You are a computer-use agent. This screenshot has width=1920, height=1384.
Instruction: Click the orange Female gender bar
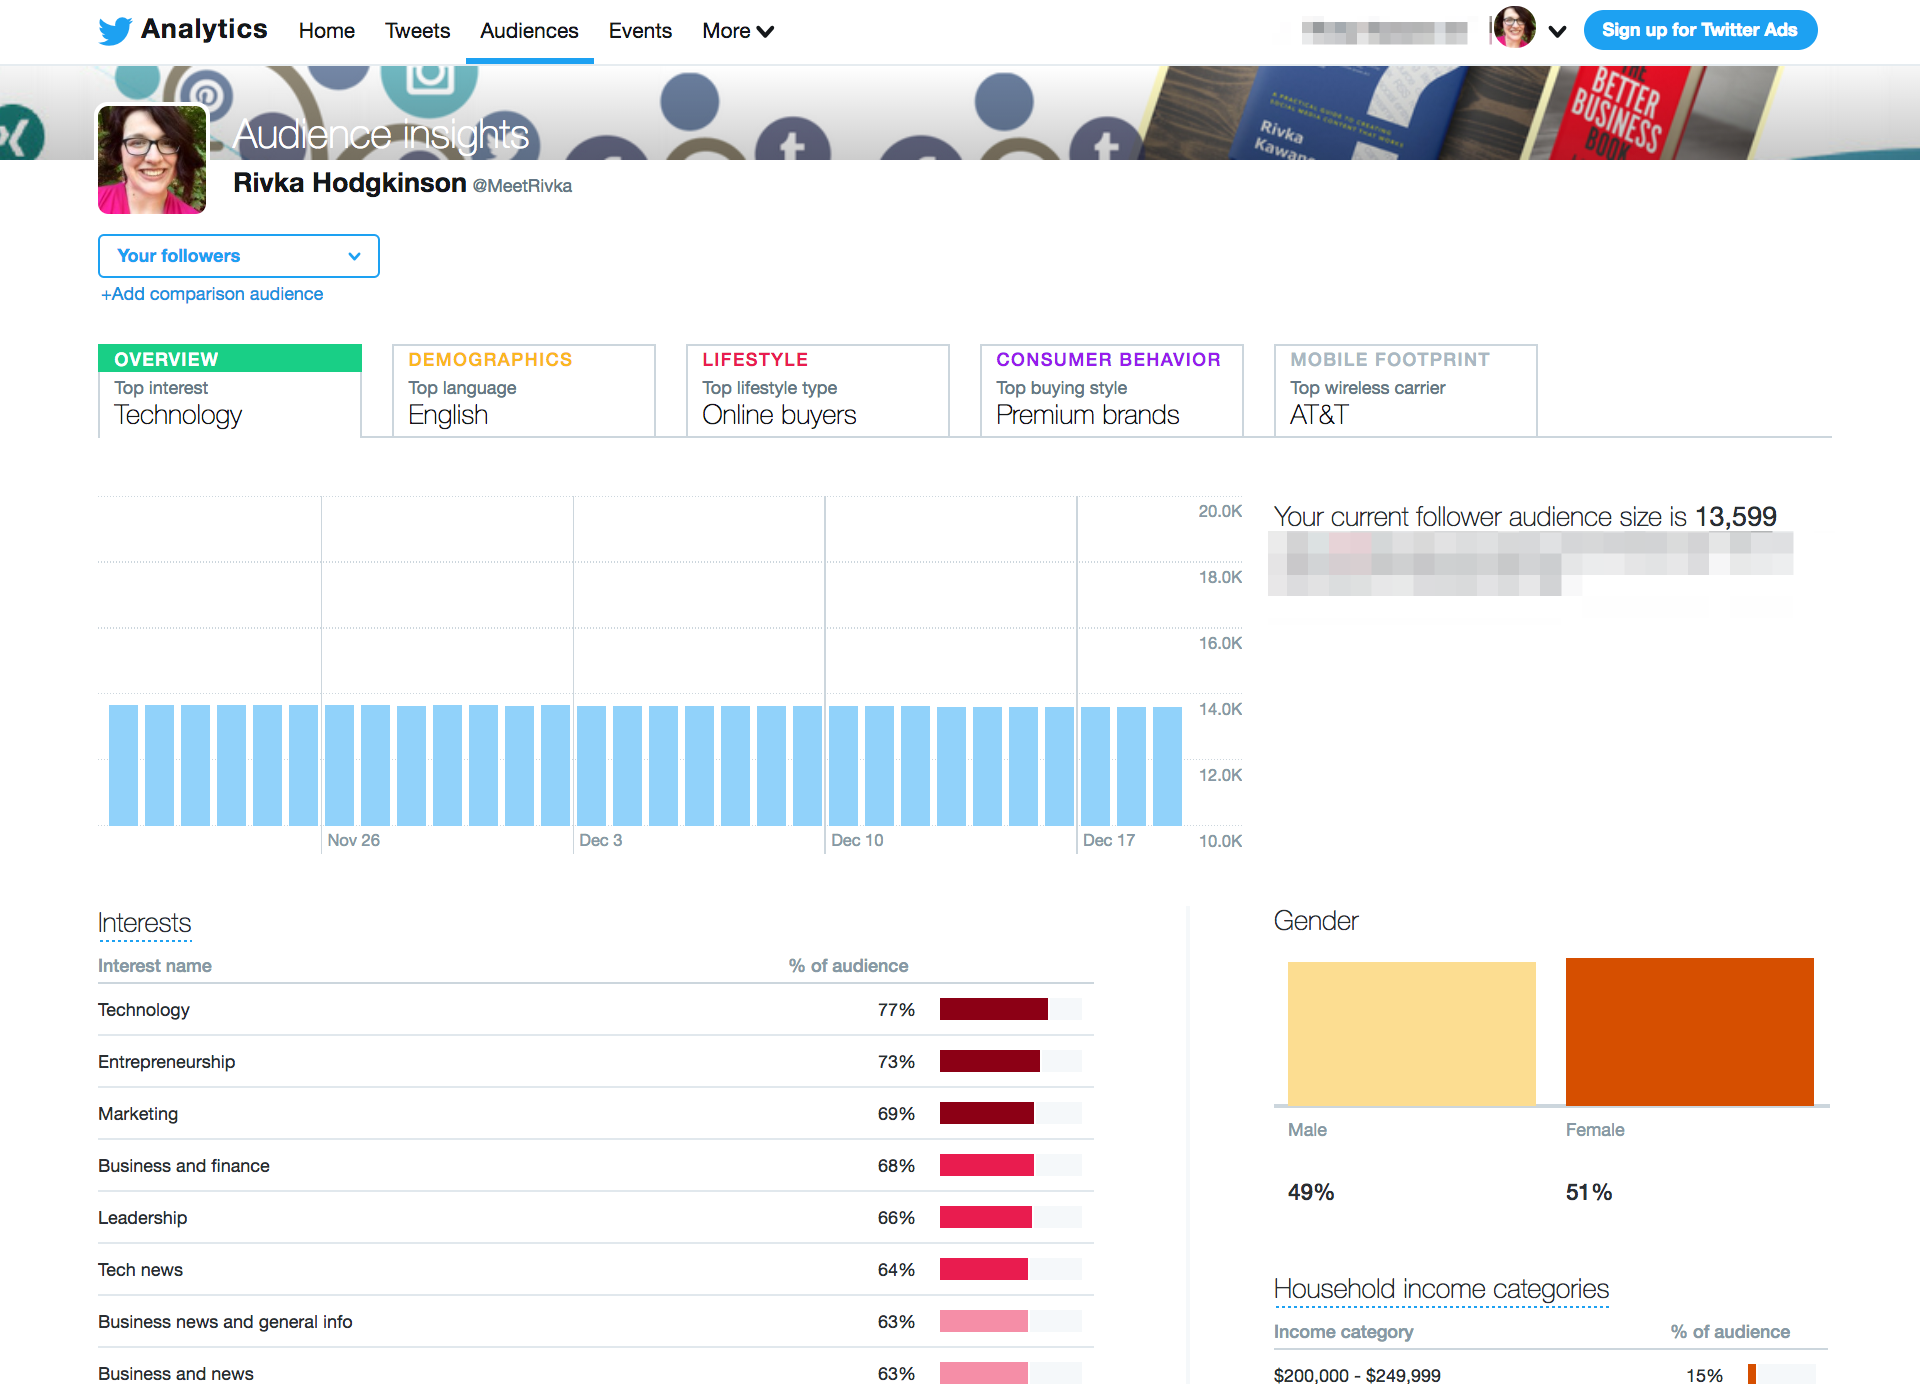[1689, 1031]
